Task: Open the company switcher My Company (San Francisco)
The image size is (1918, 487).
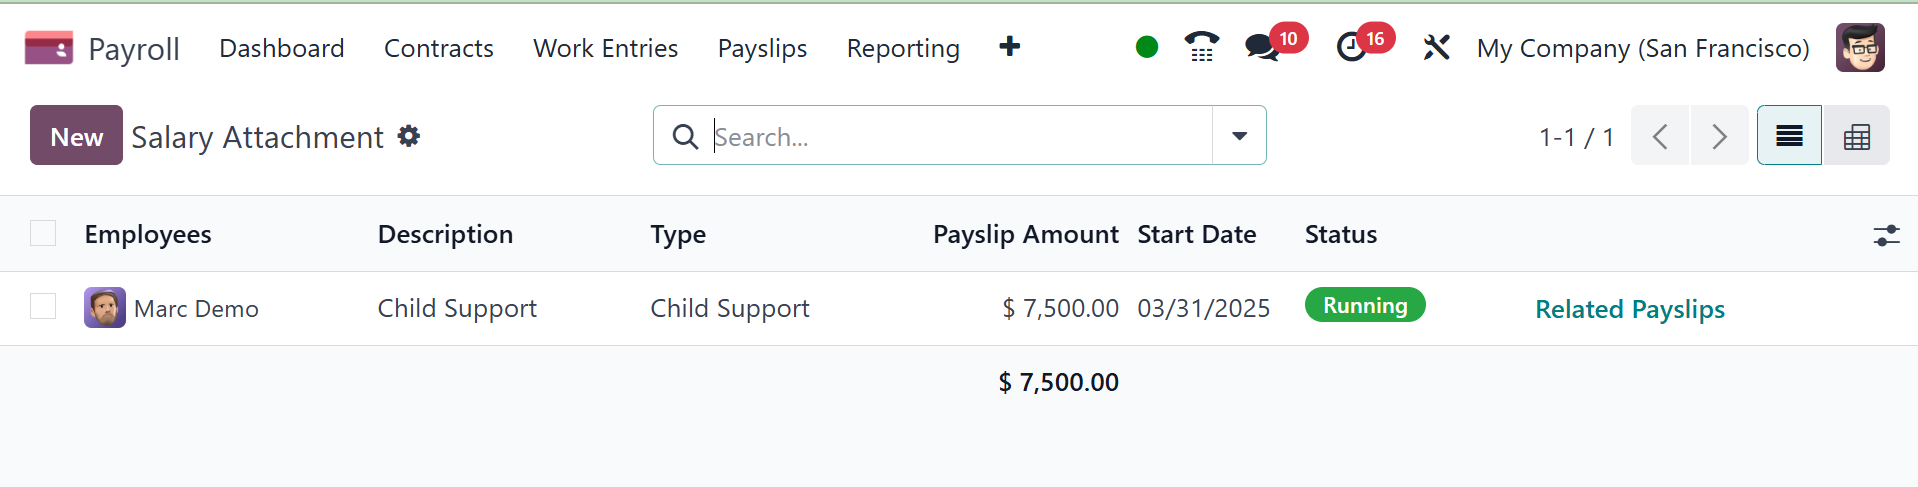Action: pos(1643,48)
